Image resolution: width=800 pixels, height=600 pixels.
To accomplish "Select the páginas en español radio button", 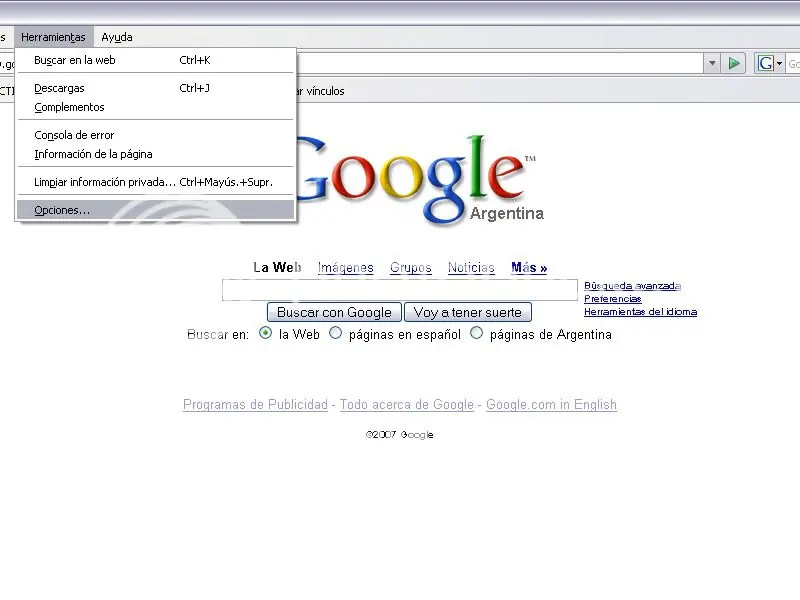I will 335,333.
